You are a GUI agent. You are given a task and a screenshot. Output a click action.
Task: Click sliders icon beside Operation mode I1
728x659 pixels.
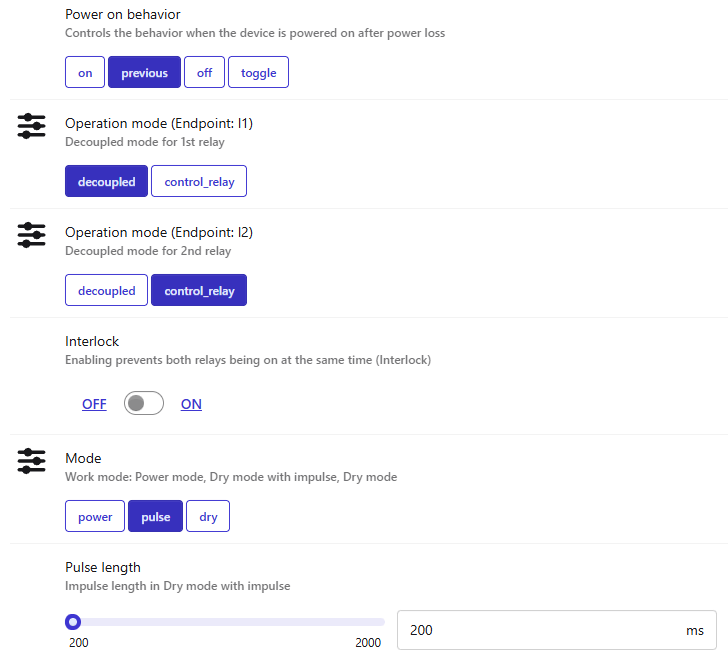tap(32, 126)
